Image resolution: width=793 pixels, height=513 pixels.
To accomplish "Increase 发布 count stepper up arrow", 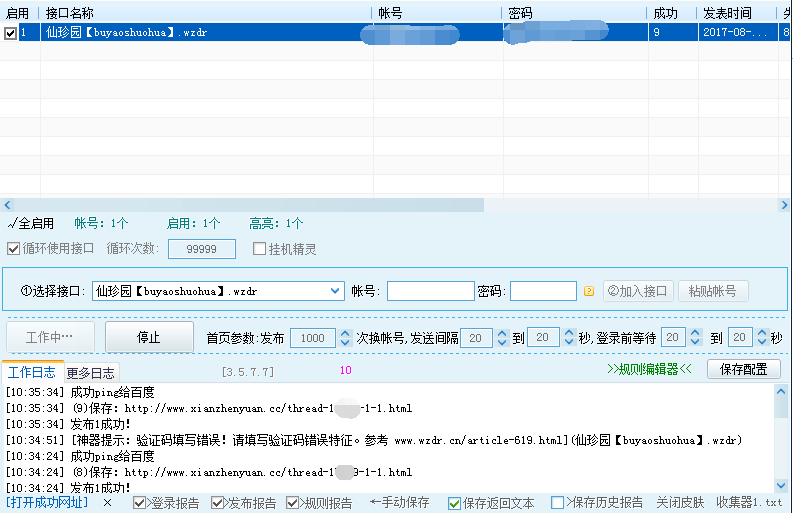I will [x=345, y=334].
